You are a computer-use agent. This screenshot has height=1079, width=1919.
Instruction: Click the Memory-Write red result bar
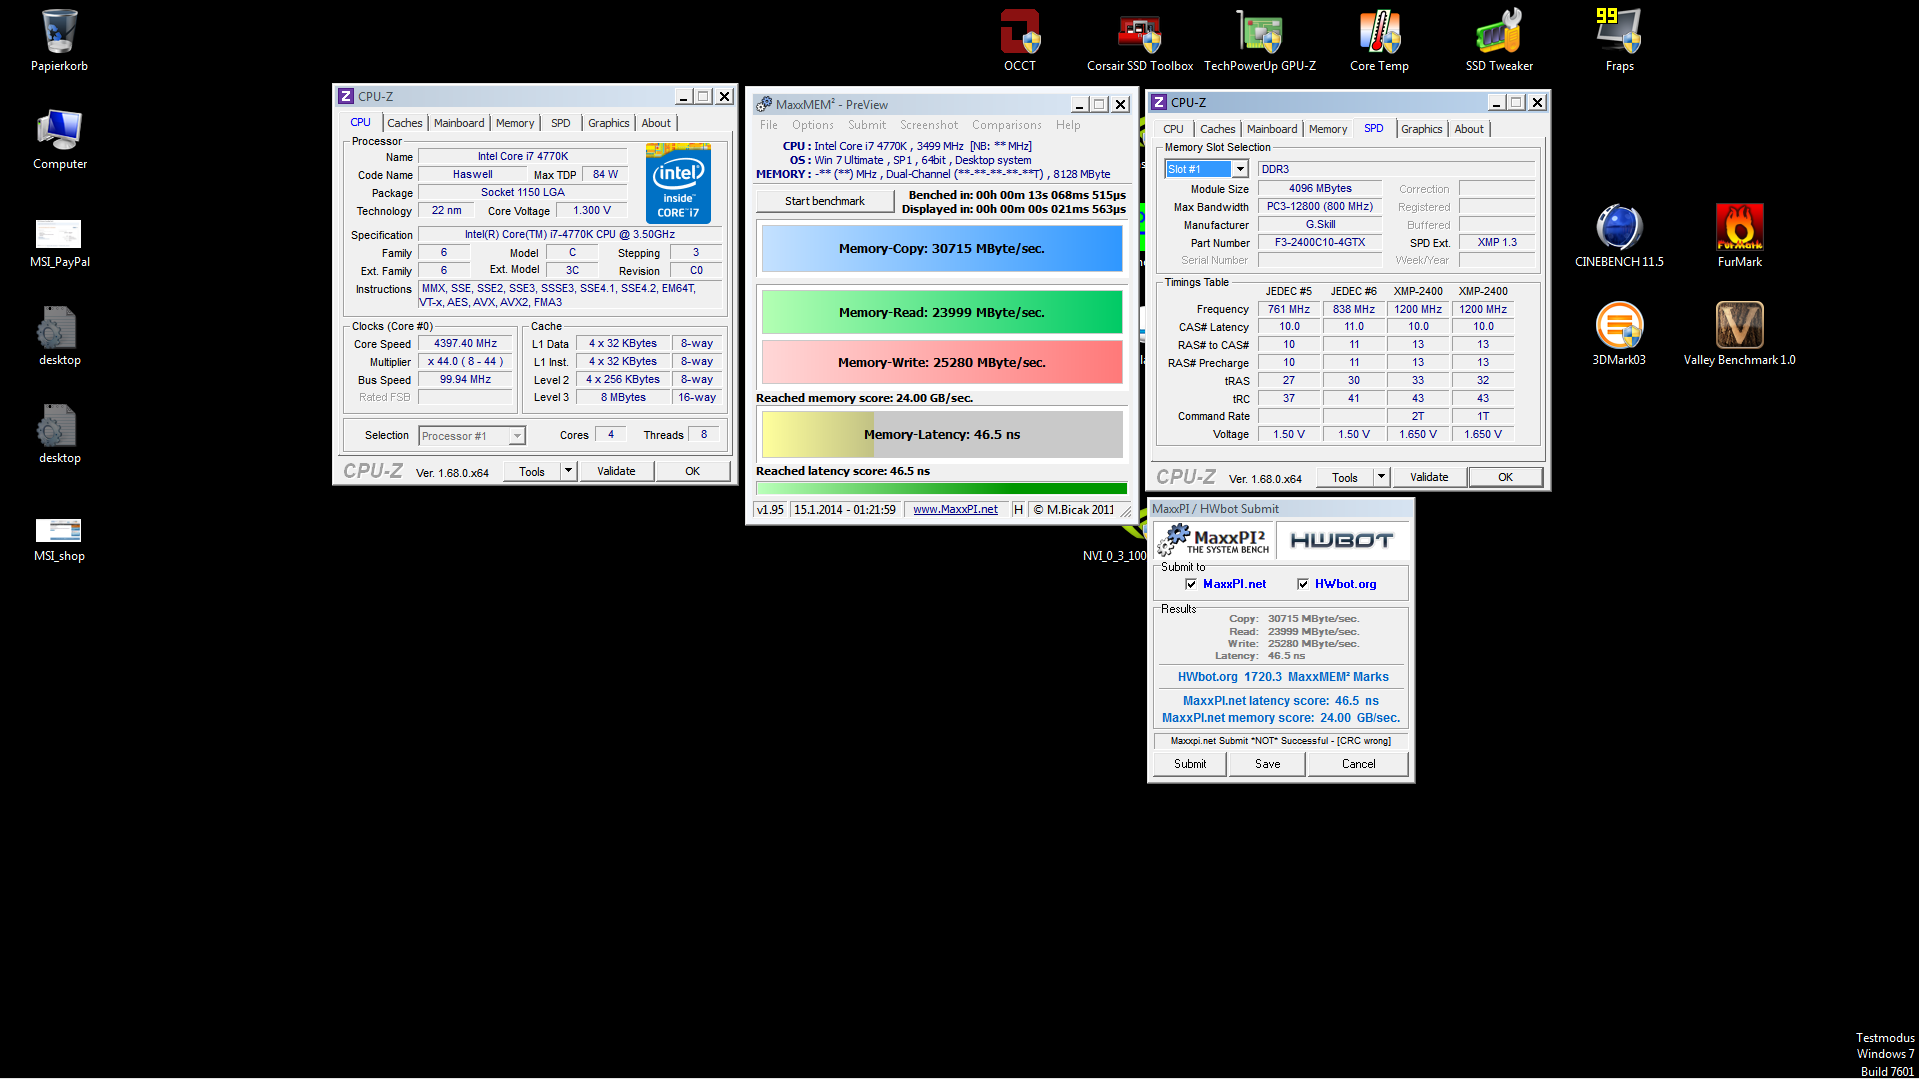(x=942, y=363)
